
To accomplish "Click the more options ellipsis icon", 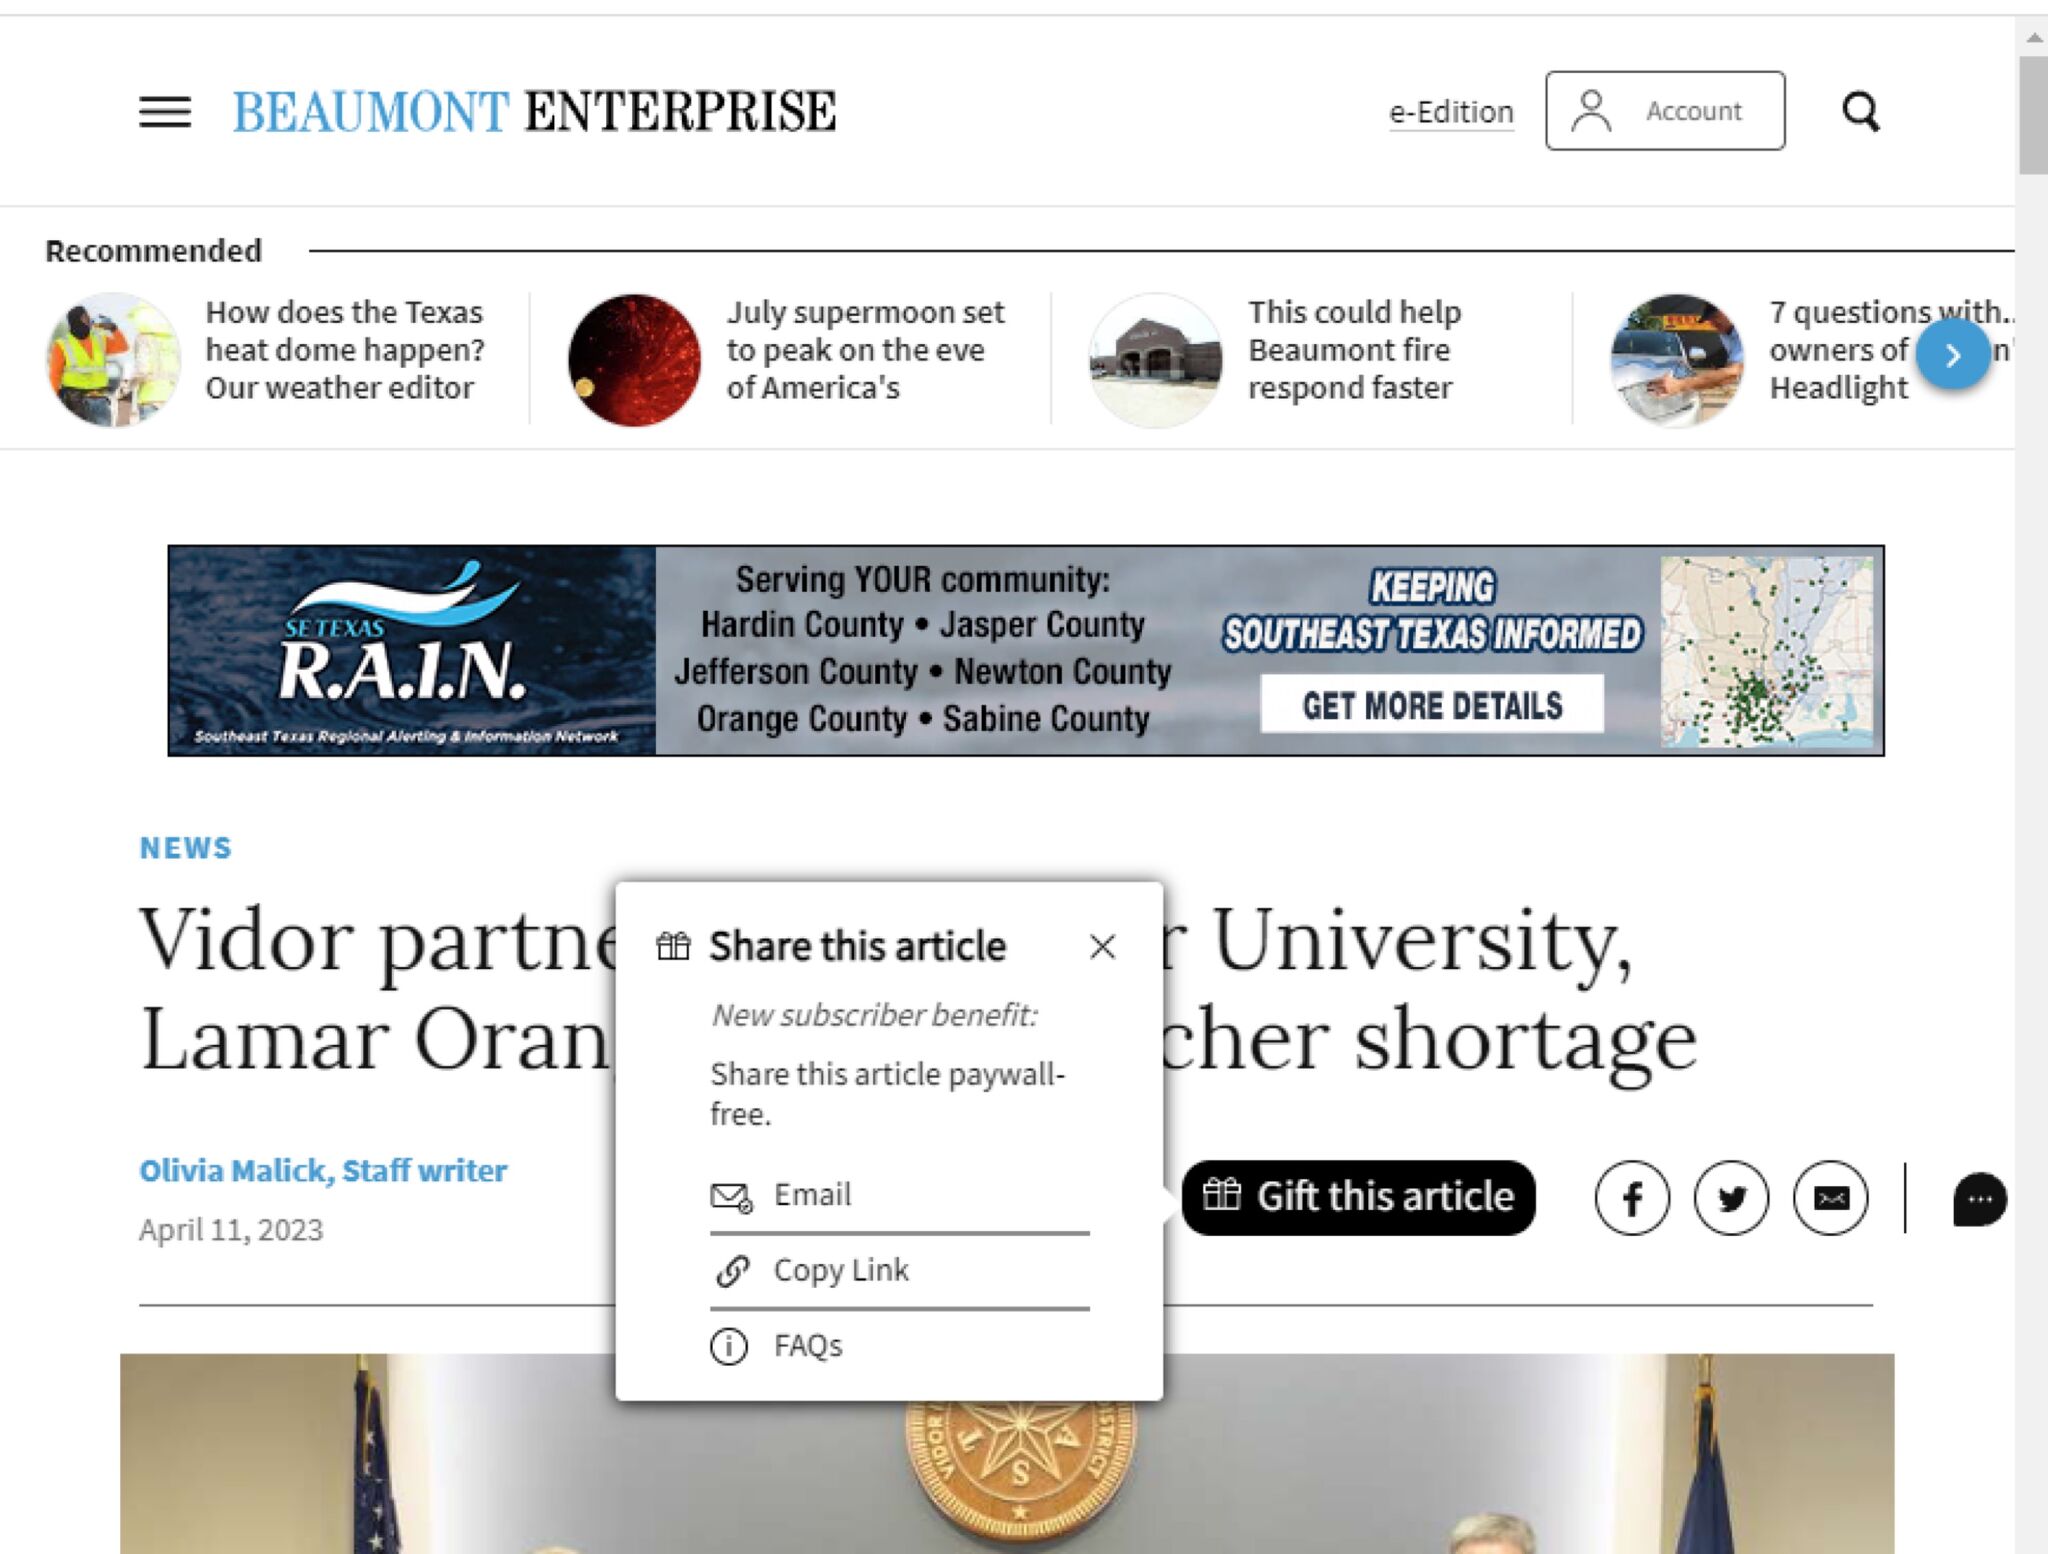I will click(1981, 1198).
